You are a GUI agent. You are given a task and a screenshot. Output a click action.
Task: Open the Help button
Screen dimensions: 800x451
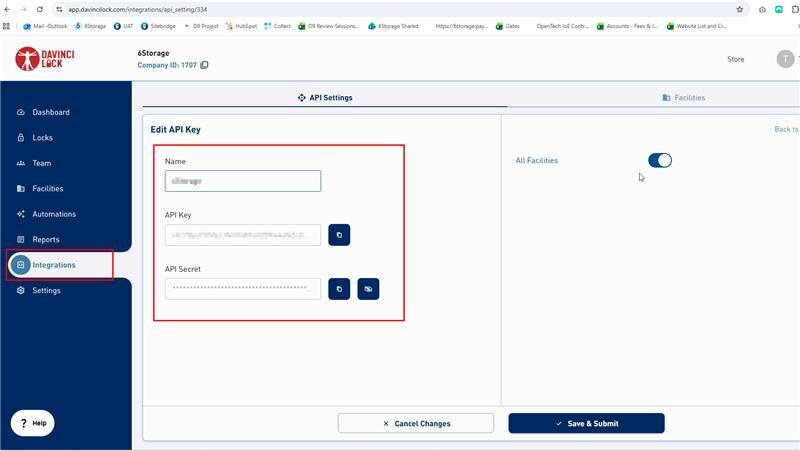pos(33,423)
